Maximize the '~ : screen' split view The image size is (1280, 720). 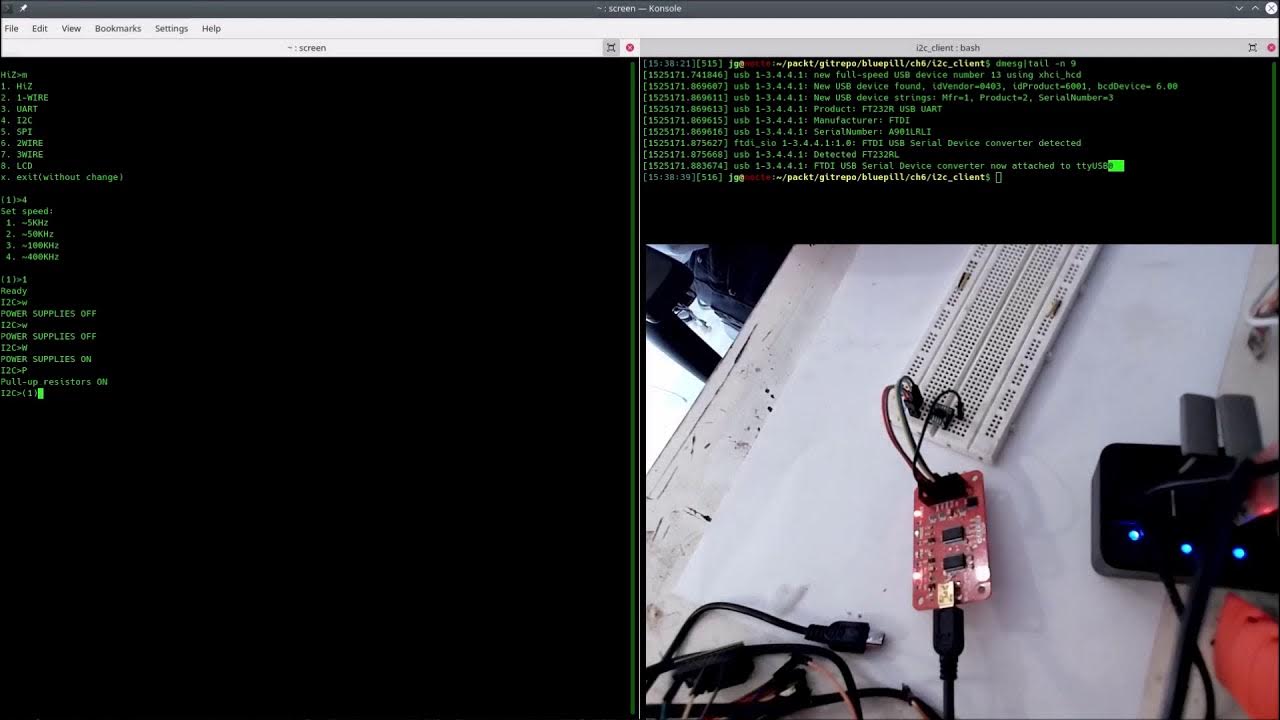pos(611,47)
